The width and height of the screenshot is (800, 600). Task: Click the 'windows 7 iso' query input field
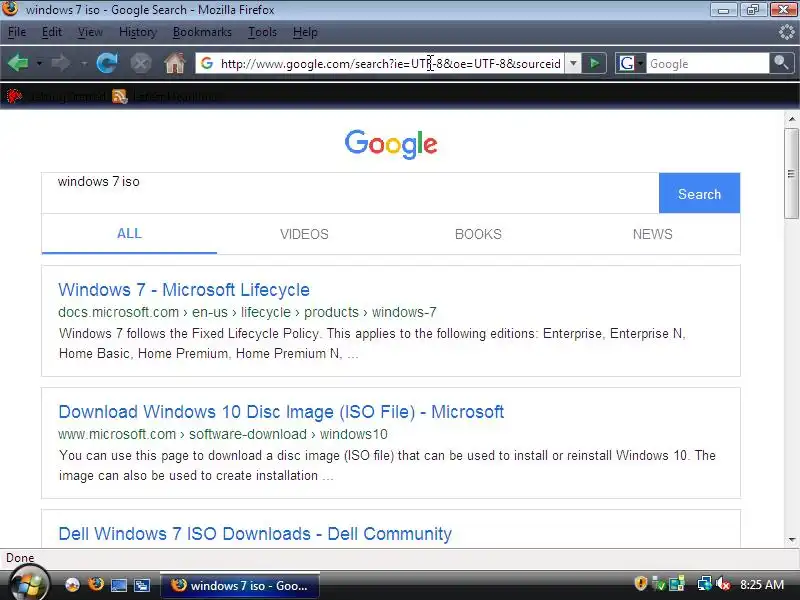coord(350,193)
